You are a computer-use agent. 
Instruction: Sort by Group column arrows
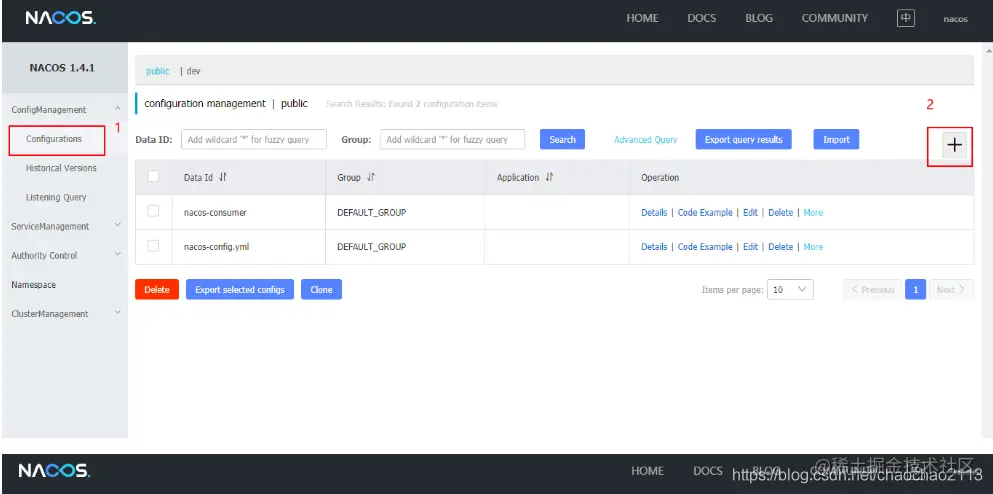(370, 177)
